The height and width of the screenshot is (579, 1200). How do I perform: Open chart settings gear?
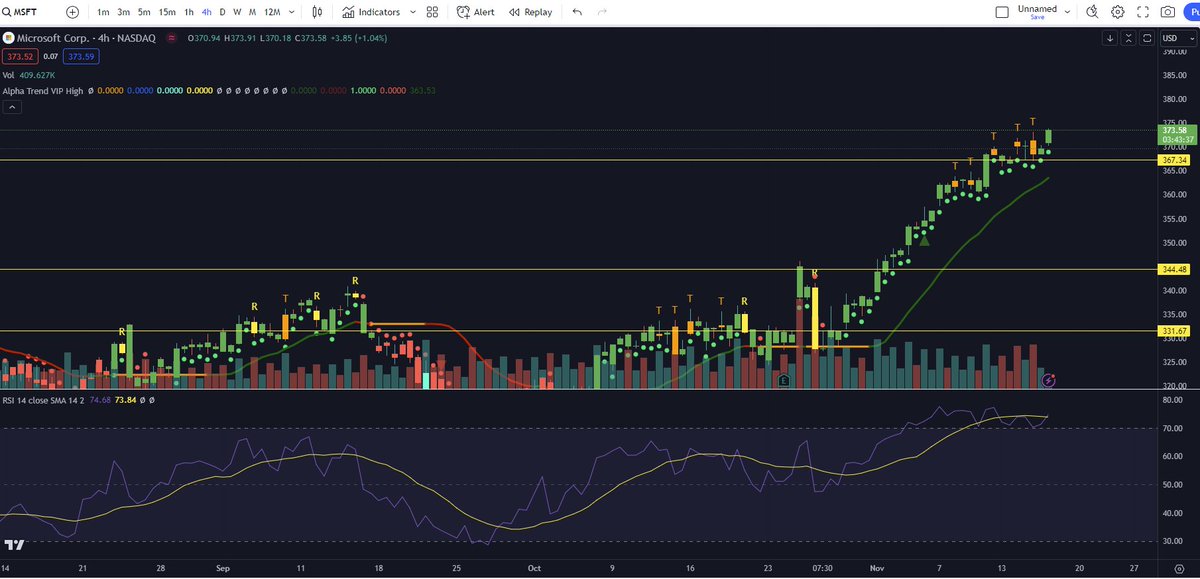pyautogui.click(x=1118, y=12)
